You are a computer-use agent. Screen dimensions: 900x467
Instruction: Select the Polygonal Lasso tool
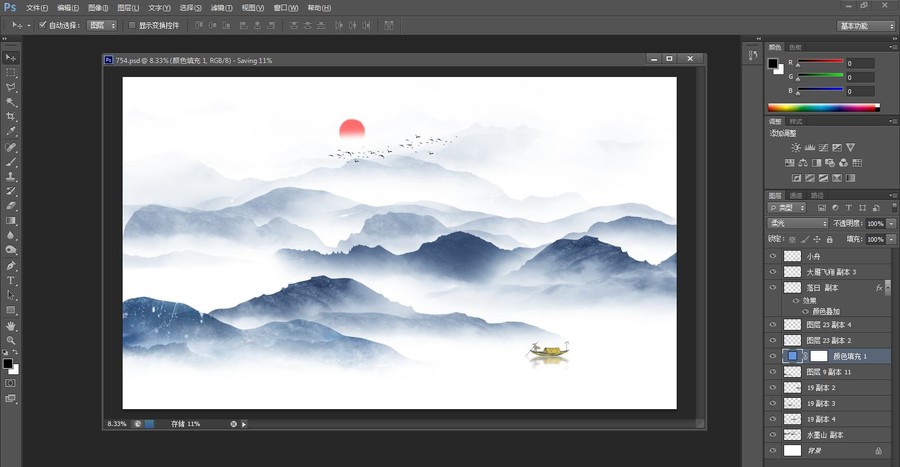click(10, 87)
